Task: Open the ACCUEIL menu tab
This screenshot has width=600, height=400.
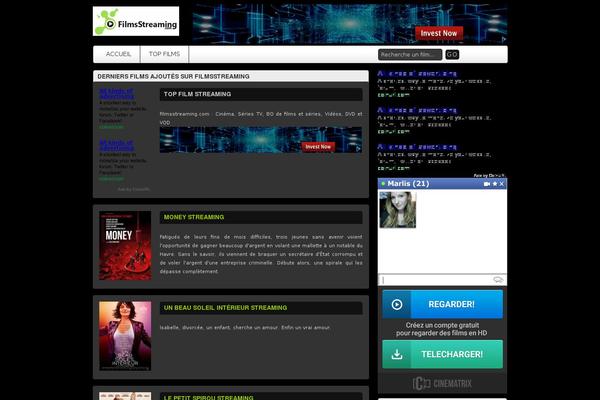Action: [x=118, y=54]
